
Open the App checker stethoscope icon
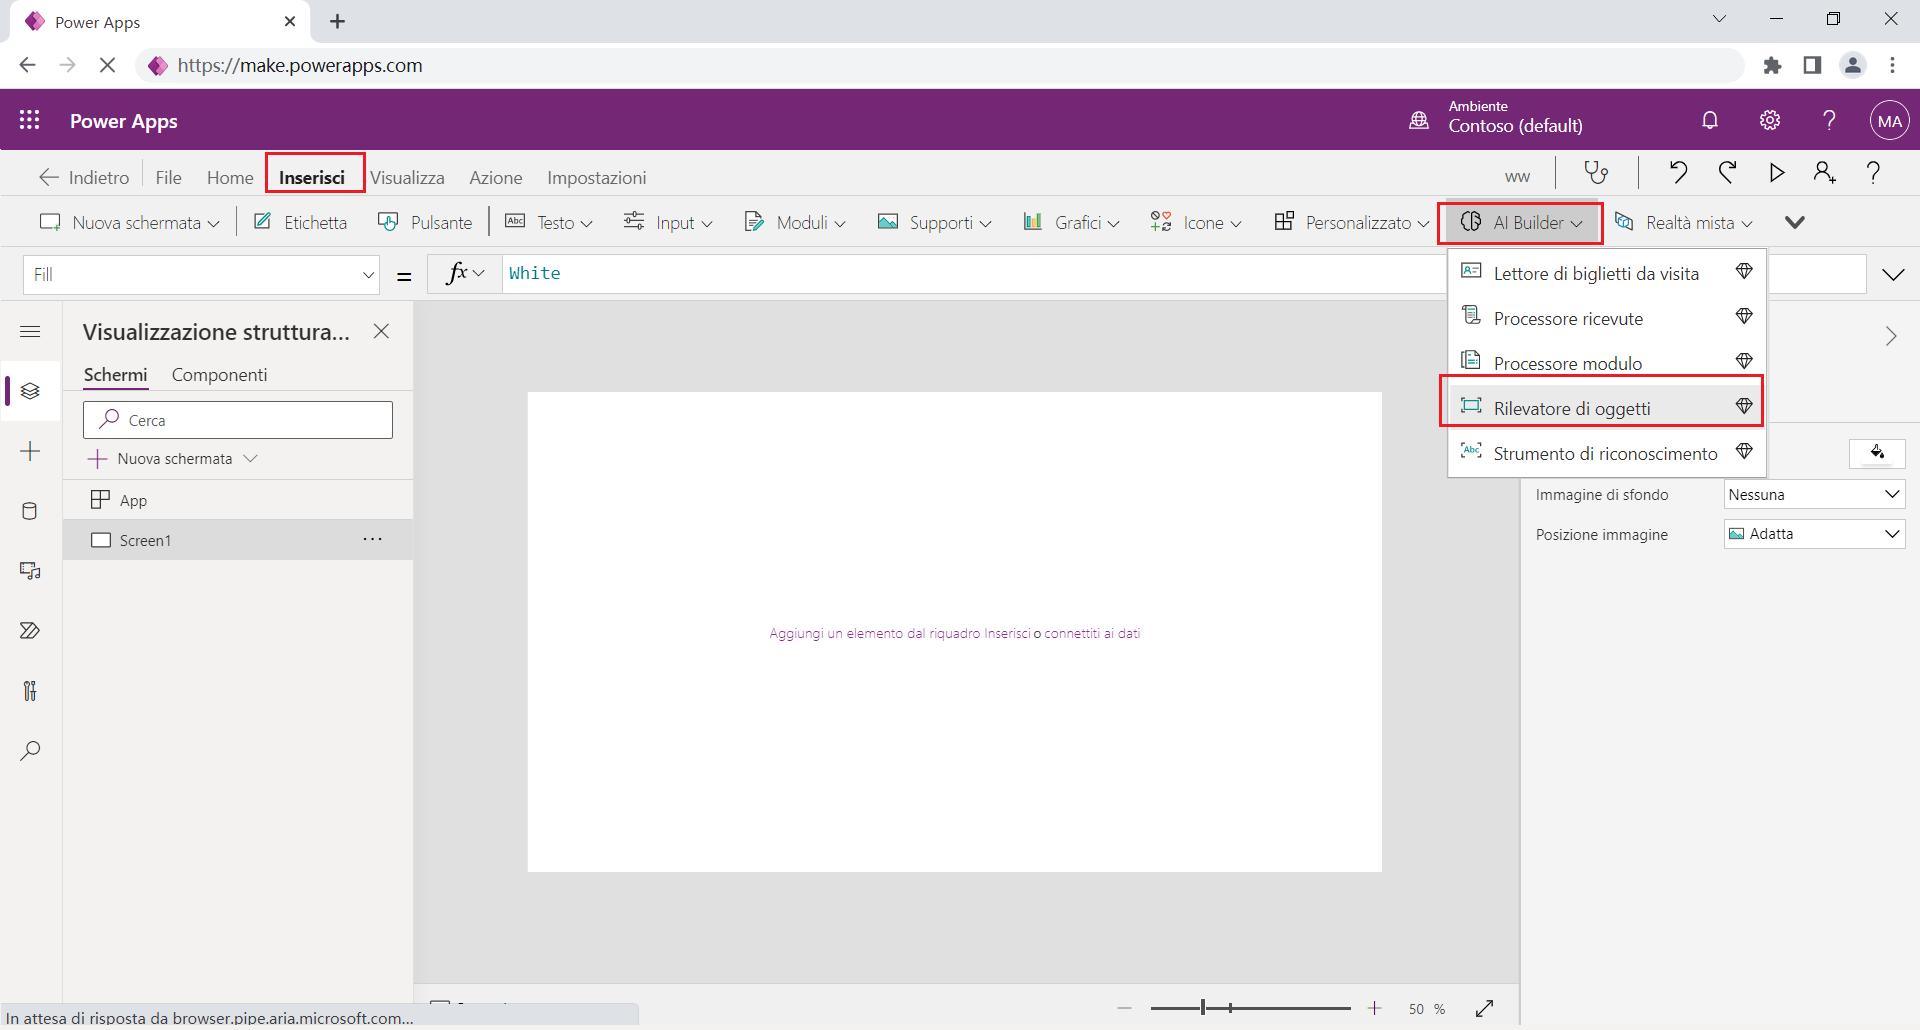1596,173
